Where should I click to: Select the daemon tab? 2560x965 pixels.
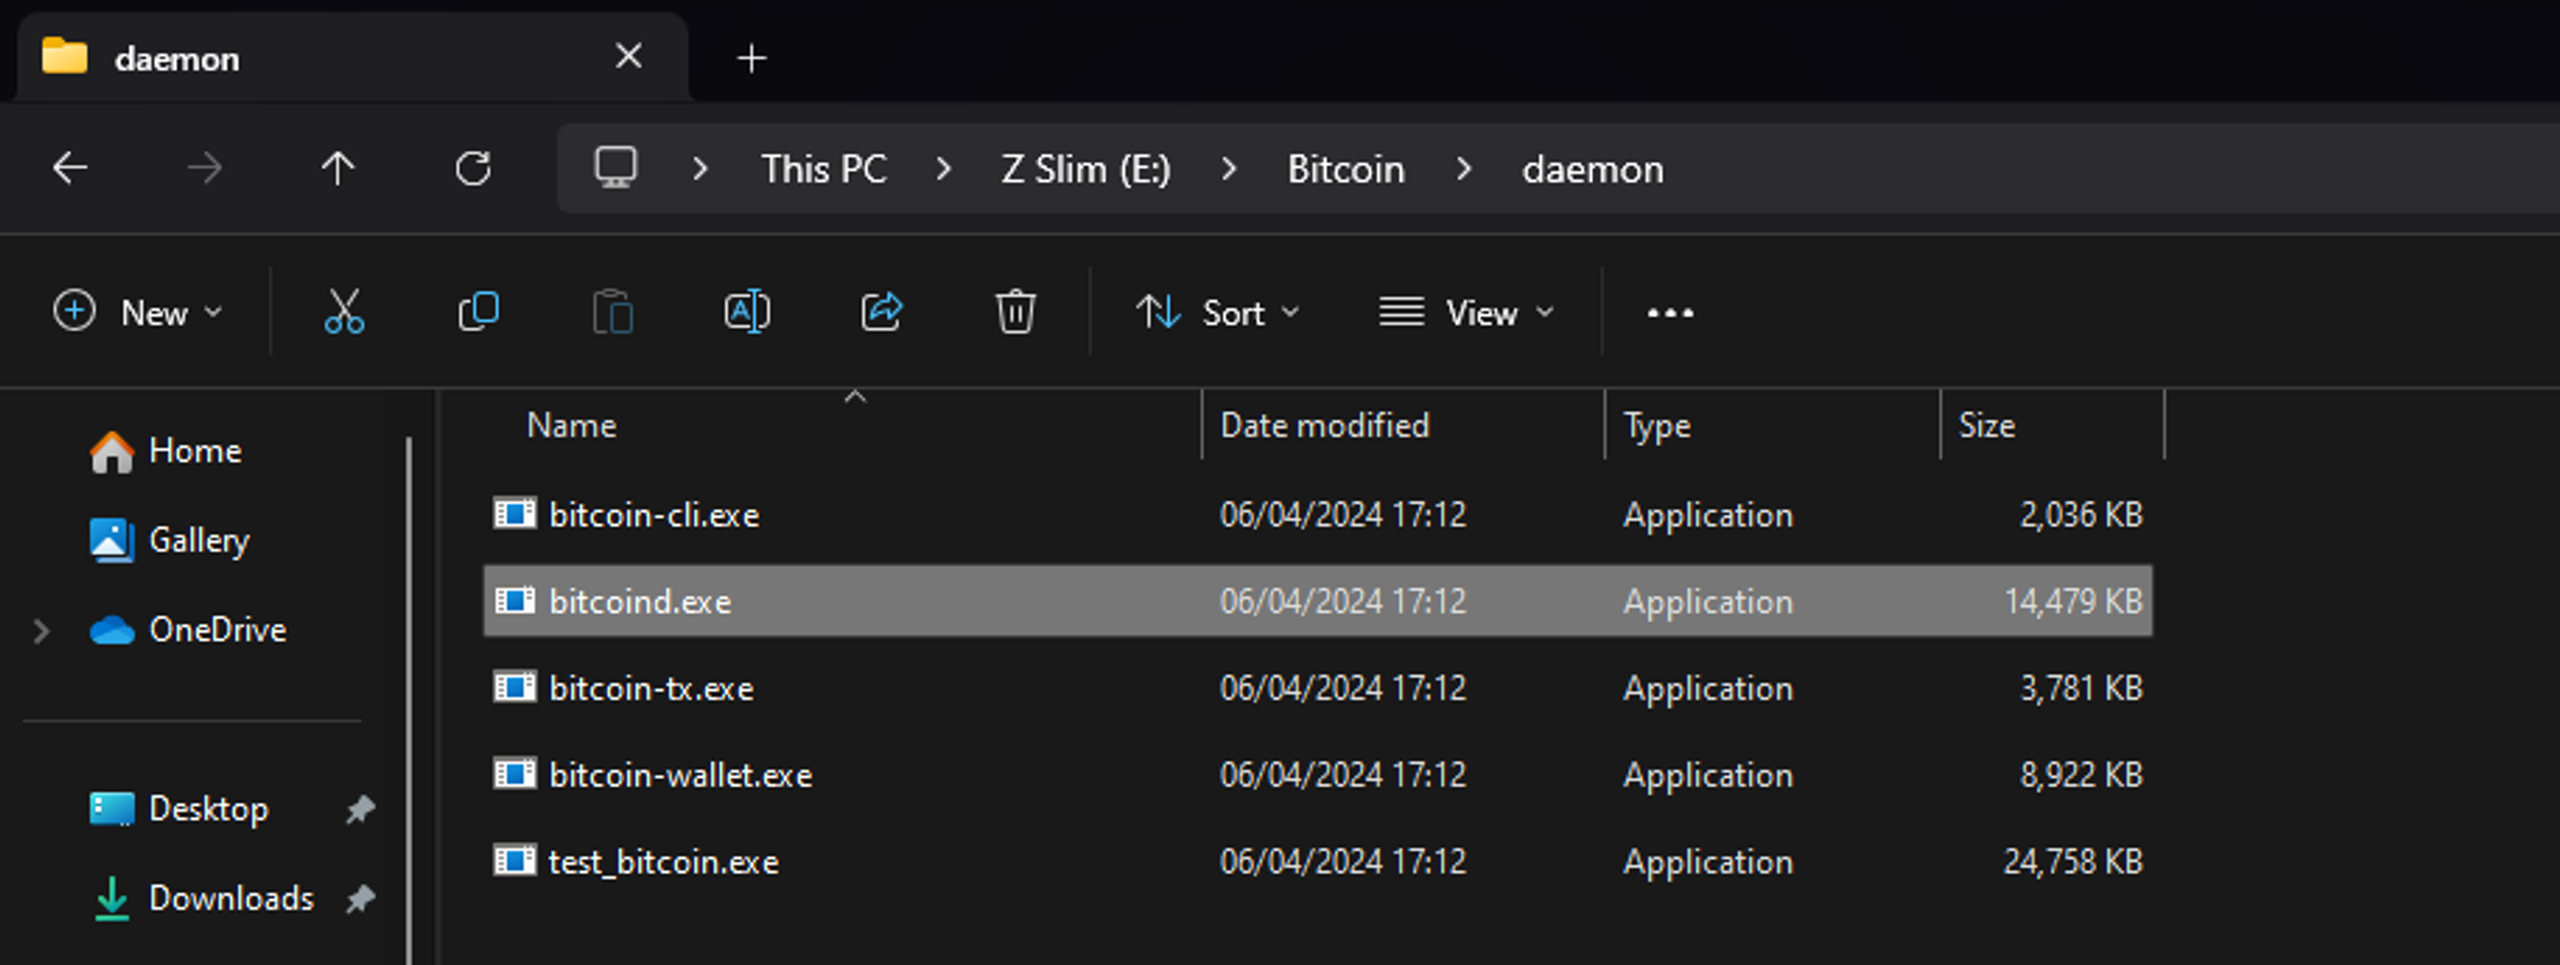pyautogui.click(x=353, y=57)
